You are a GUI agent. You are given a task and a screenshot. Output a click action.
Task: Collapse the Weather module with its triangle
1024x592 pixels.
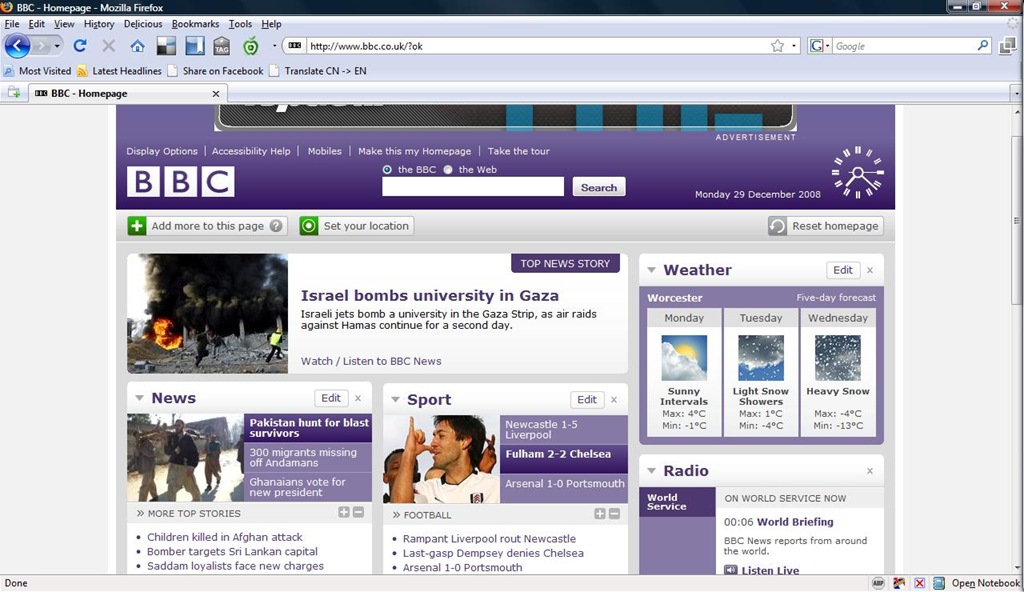tap(651, 270)
